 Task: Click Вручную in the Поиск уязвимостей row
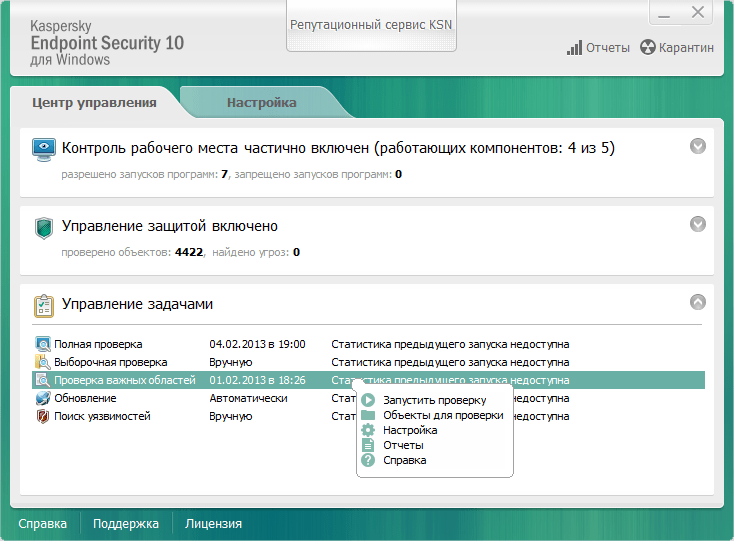tap(231, 416)
